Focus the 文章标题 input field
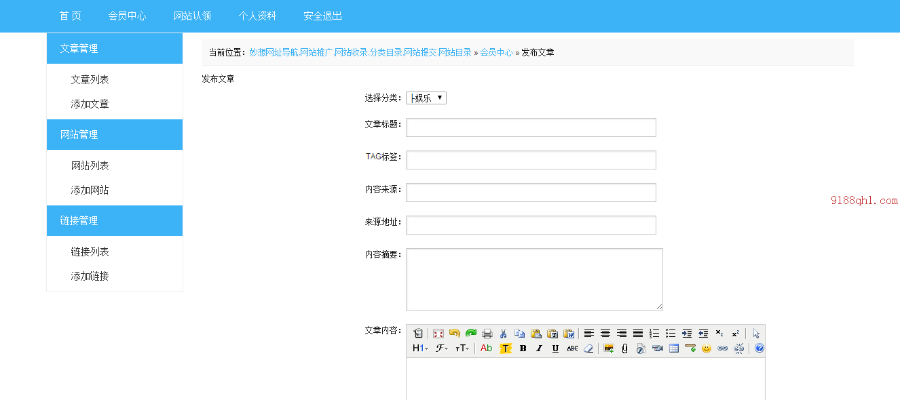Screen dimensions: 900x400 (x=531, y=127)
